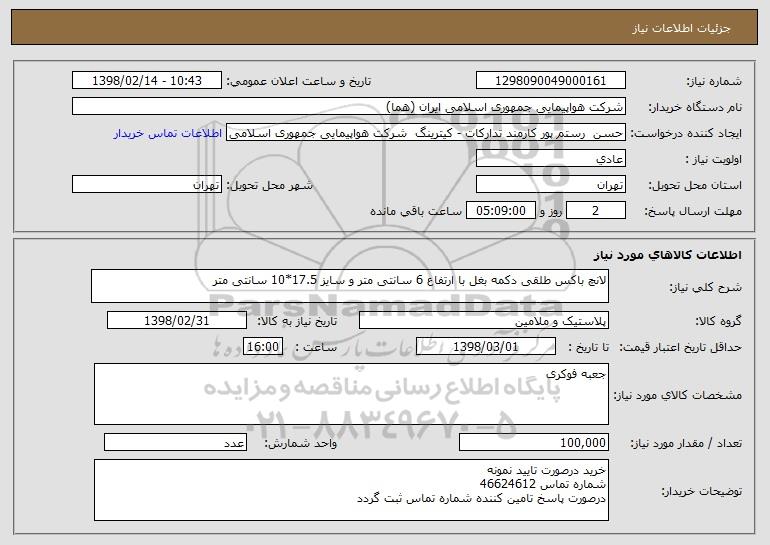The width and height of the screenshot is (770, 545).
Task: Select the need number field 1298090049000161
Action: (550, 81)
